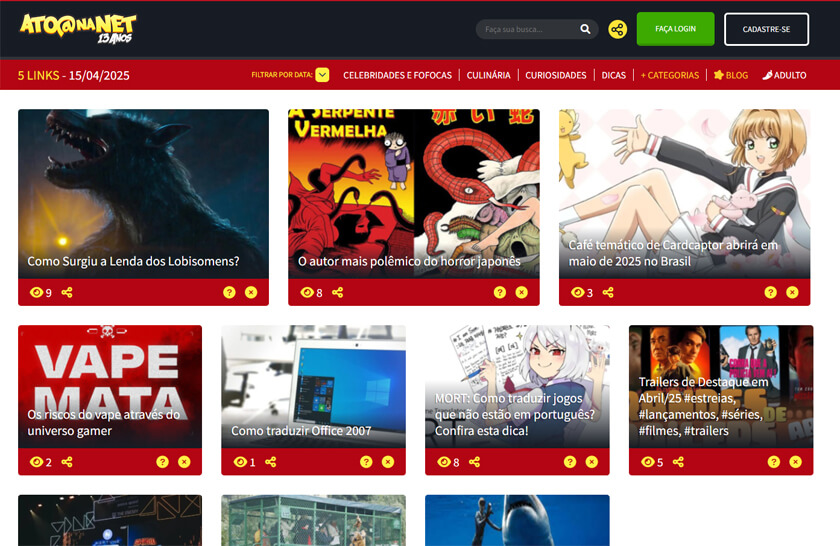Share the Office 2007 article

[x=271, y=462]
